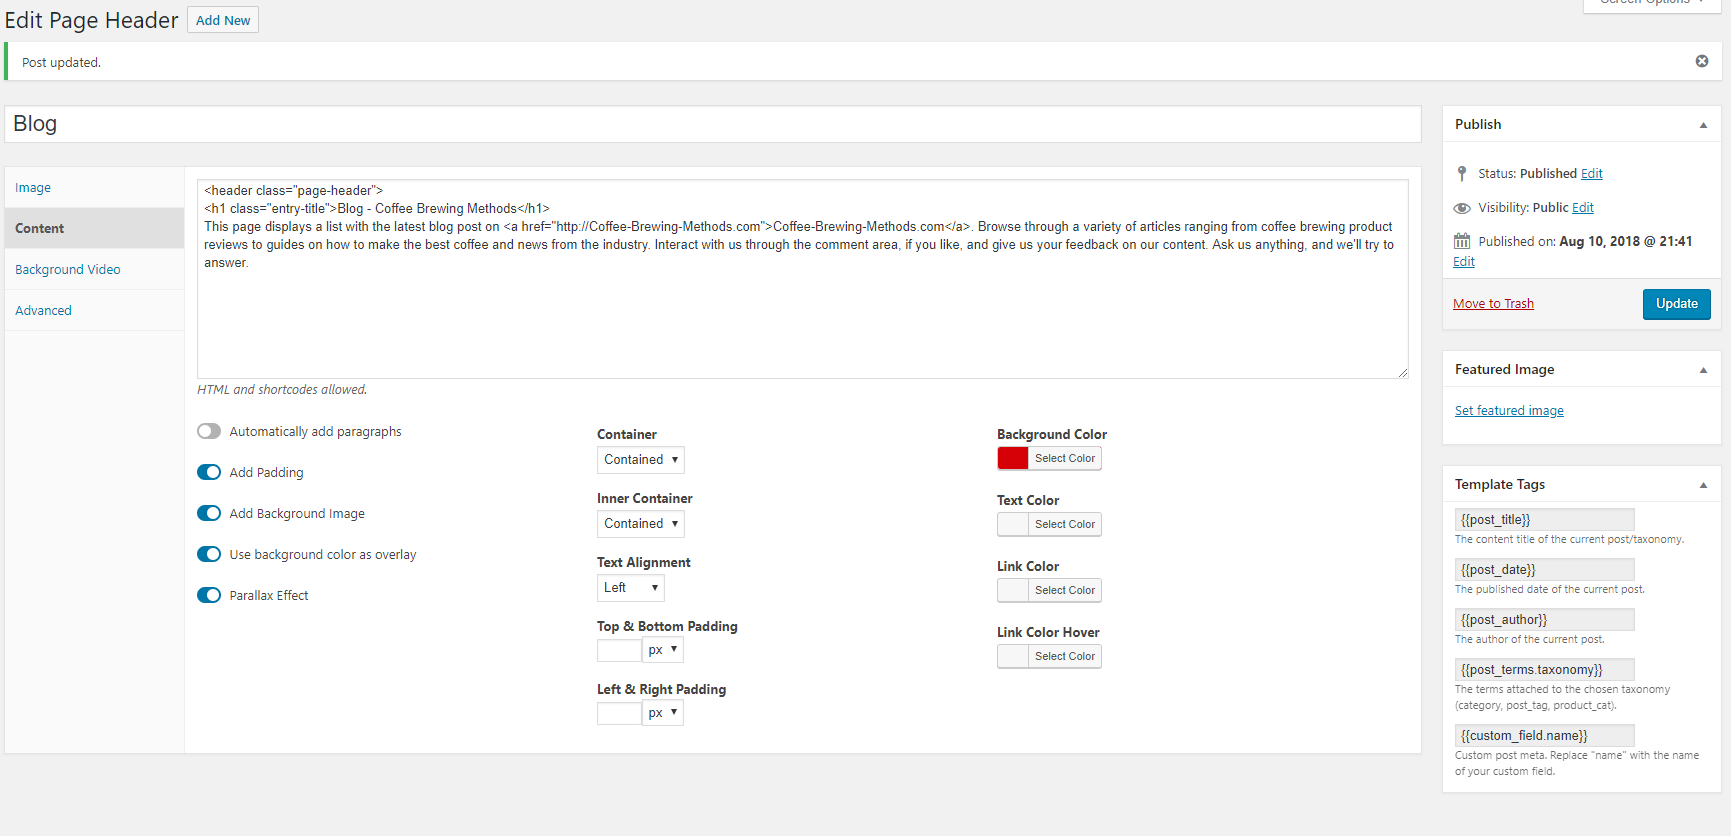Open the Container dropdown
The height and width of the screenshot is (836, 1731).
[x=641, y=460]
